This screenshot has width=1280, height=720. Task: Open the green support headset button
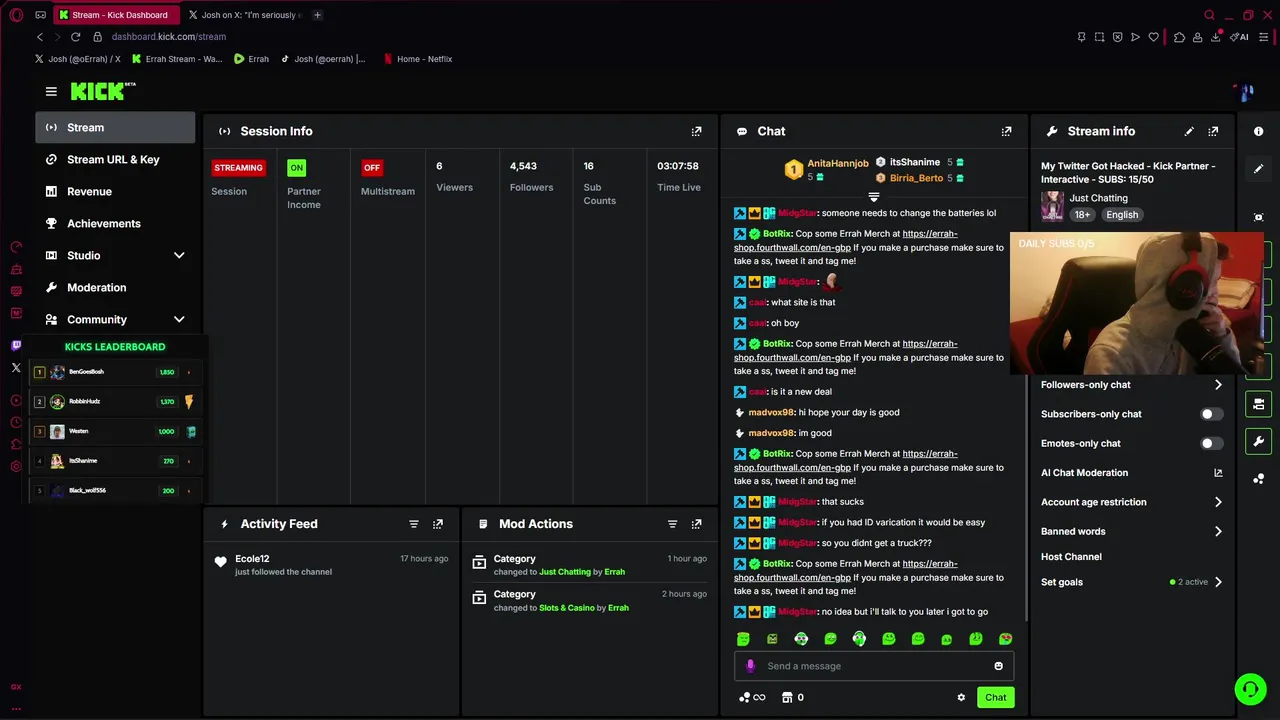[x=1250, y=689]
